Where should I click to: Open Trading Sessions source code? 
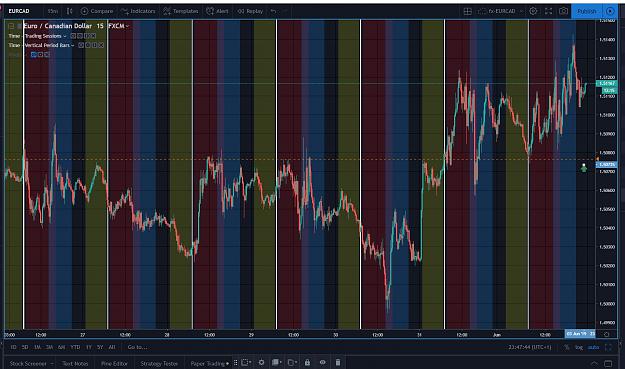click(86, 36)
